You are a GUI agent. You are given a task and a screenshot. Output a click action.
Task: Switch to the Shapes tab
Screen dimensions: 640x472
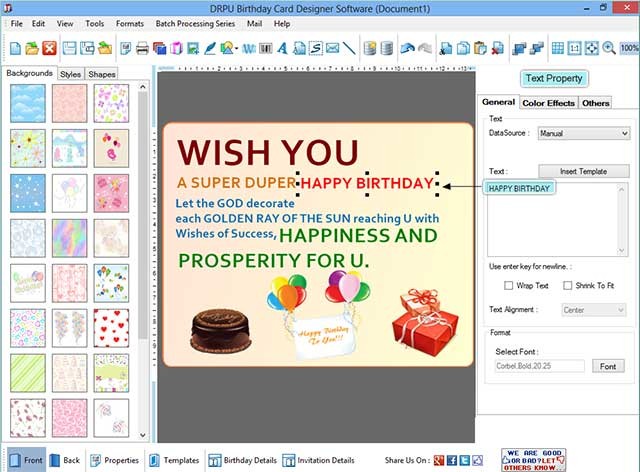click(x=101, y=74)
